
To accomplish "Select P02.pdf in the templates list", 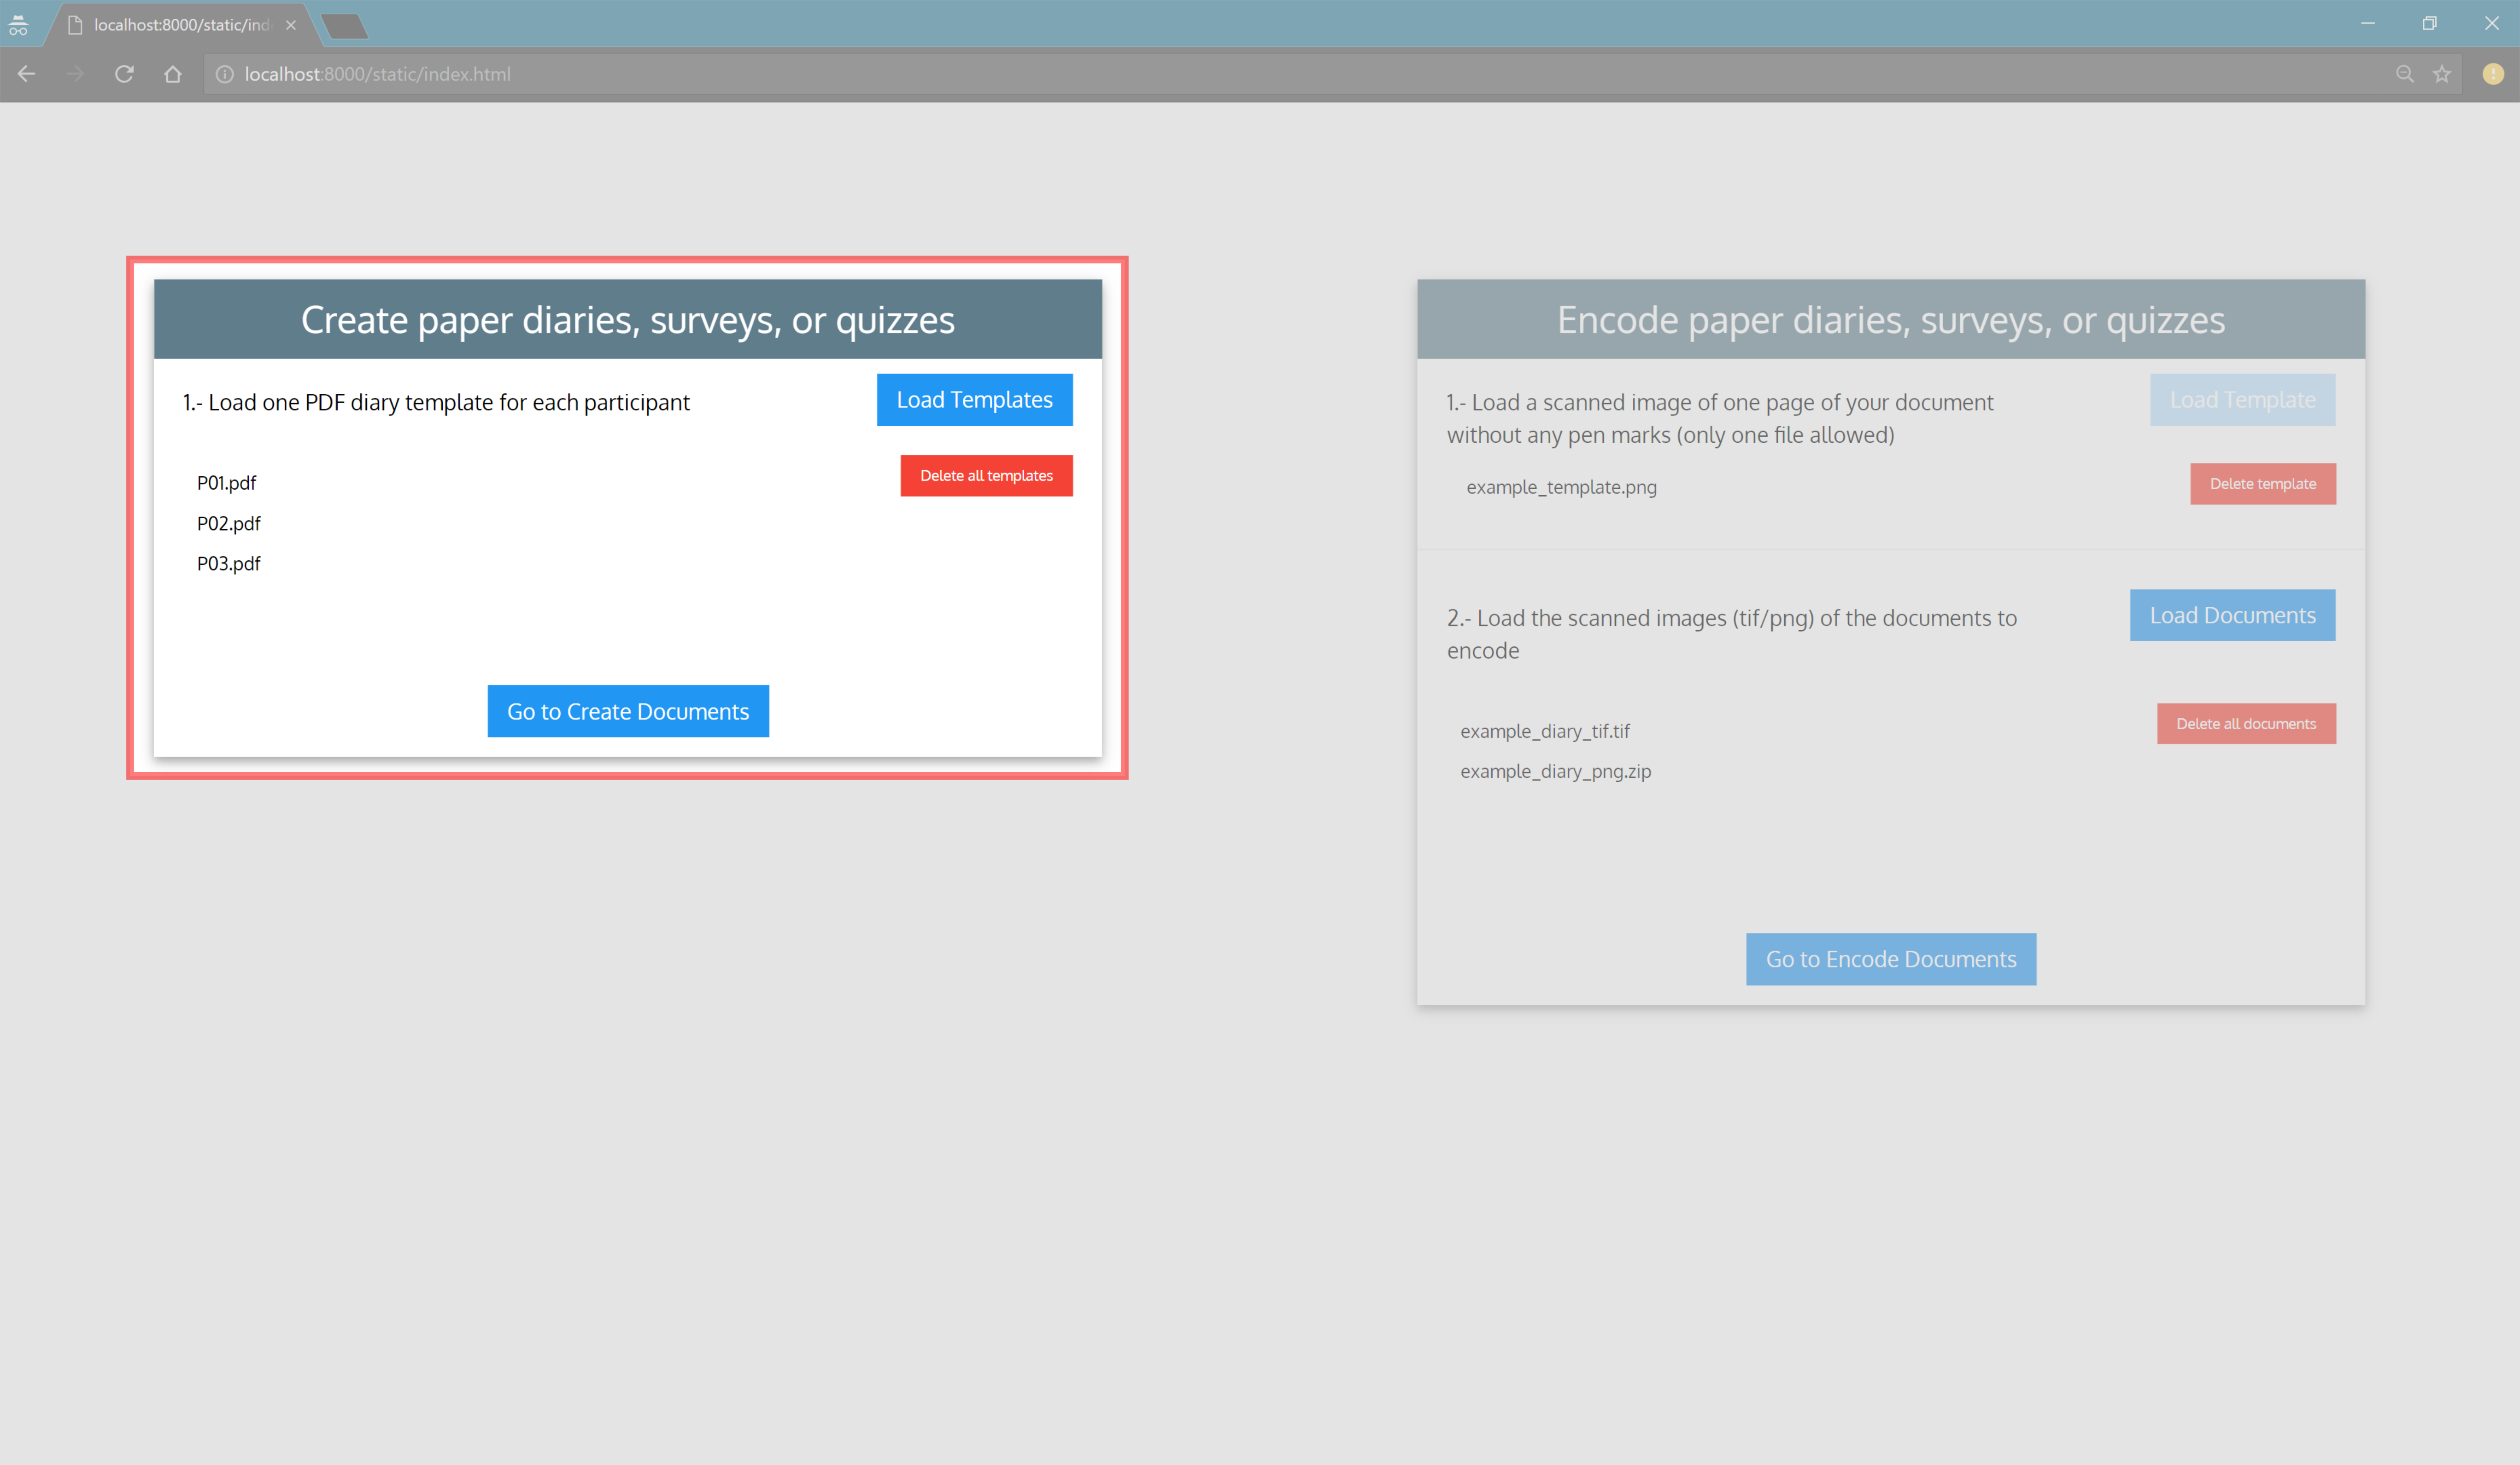I will [x=229, y=523].
